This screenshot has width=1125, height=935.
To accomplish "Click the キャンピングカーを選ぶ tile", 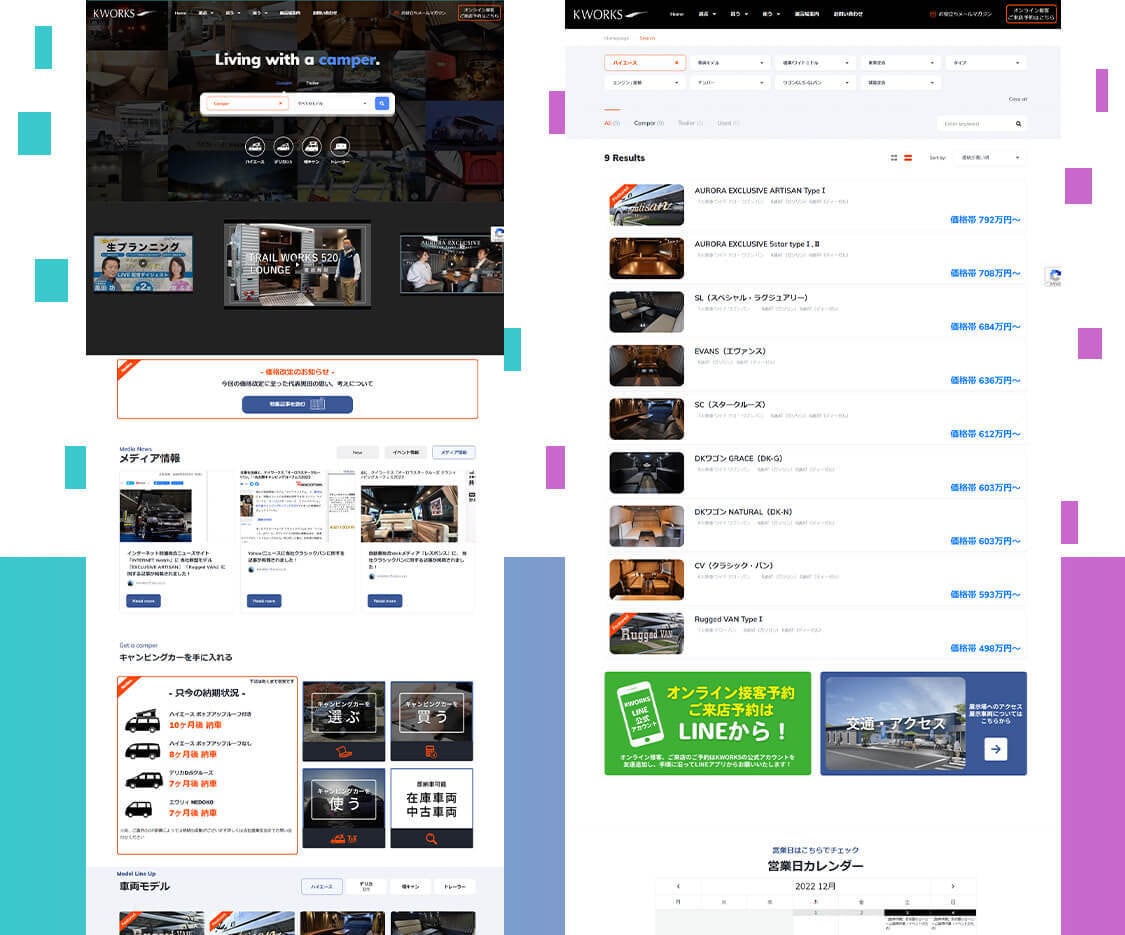I will pyautogui.click(x=344, y=721).
